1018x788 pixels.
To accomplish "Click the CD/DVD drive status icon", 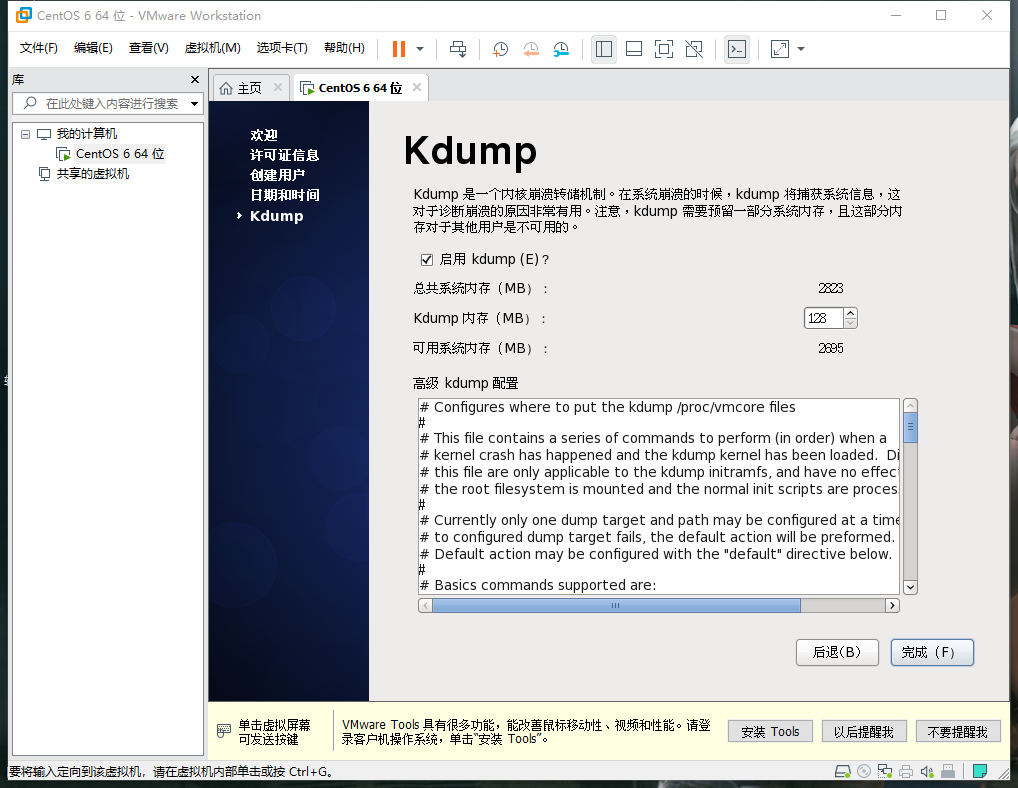I will click(x=863, y=771).
